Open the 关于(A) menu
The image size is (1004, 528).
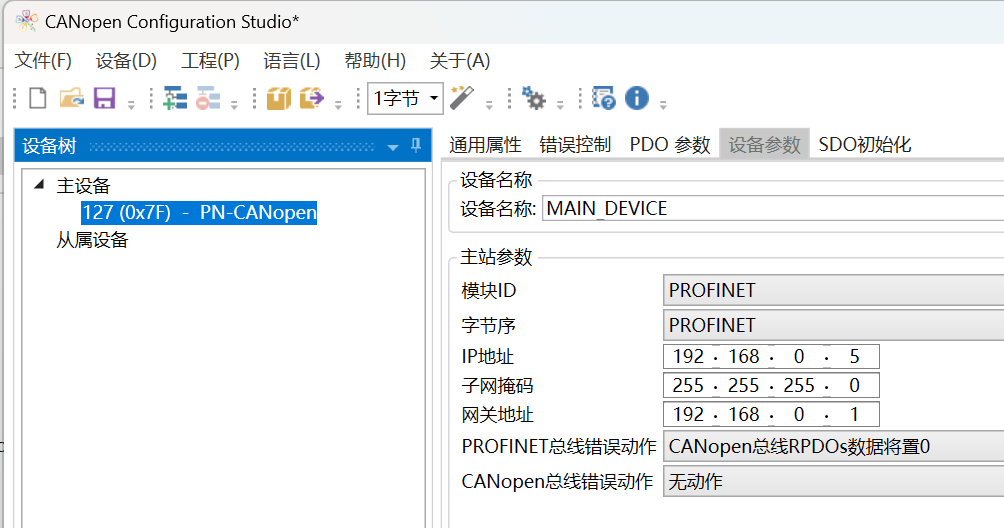460,61
